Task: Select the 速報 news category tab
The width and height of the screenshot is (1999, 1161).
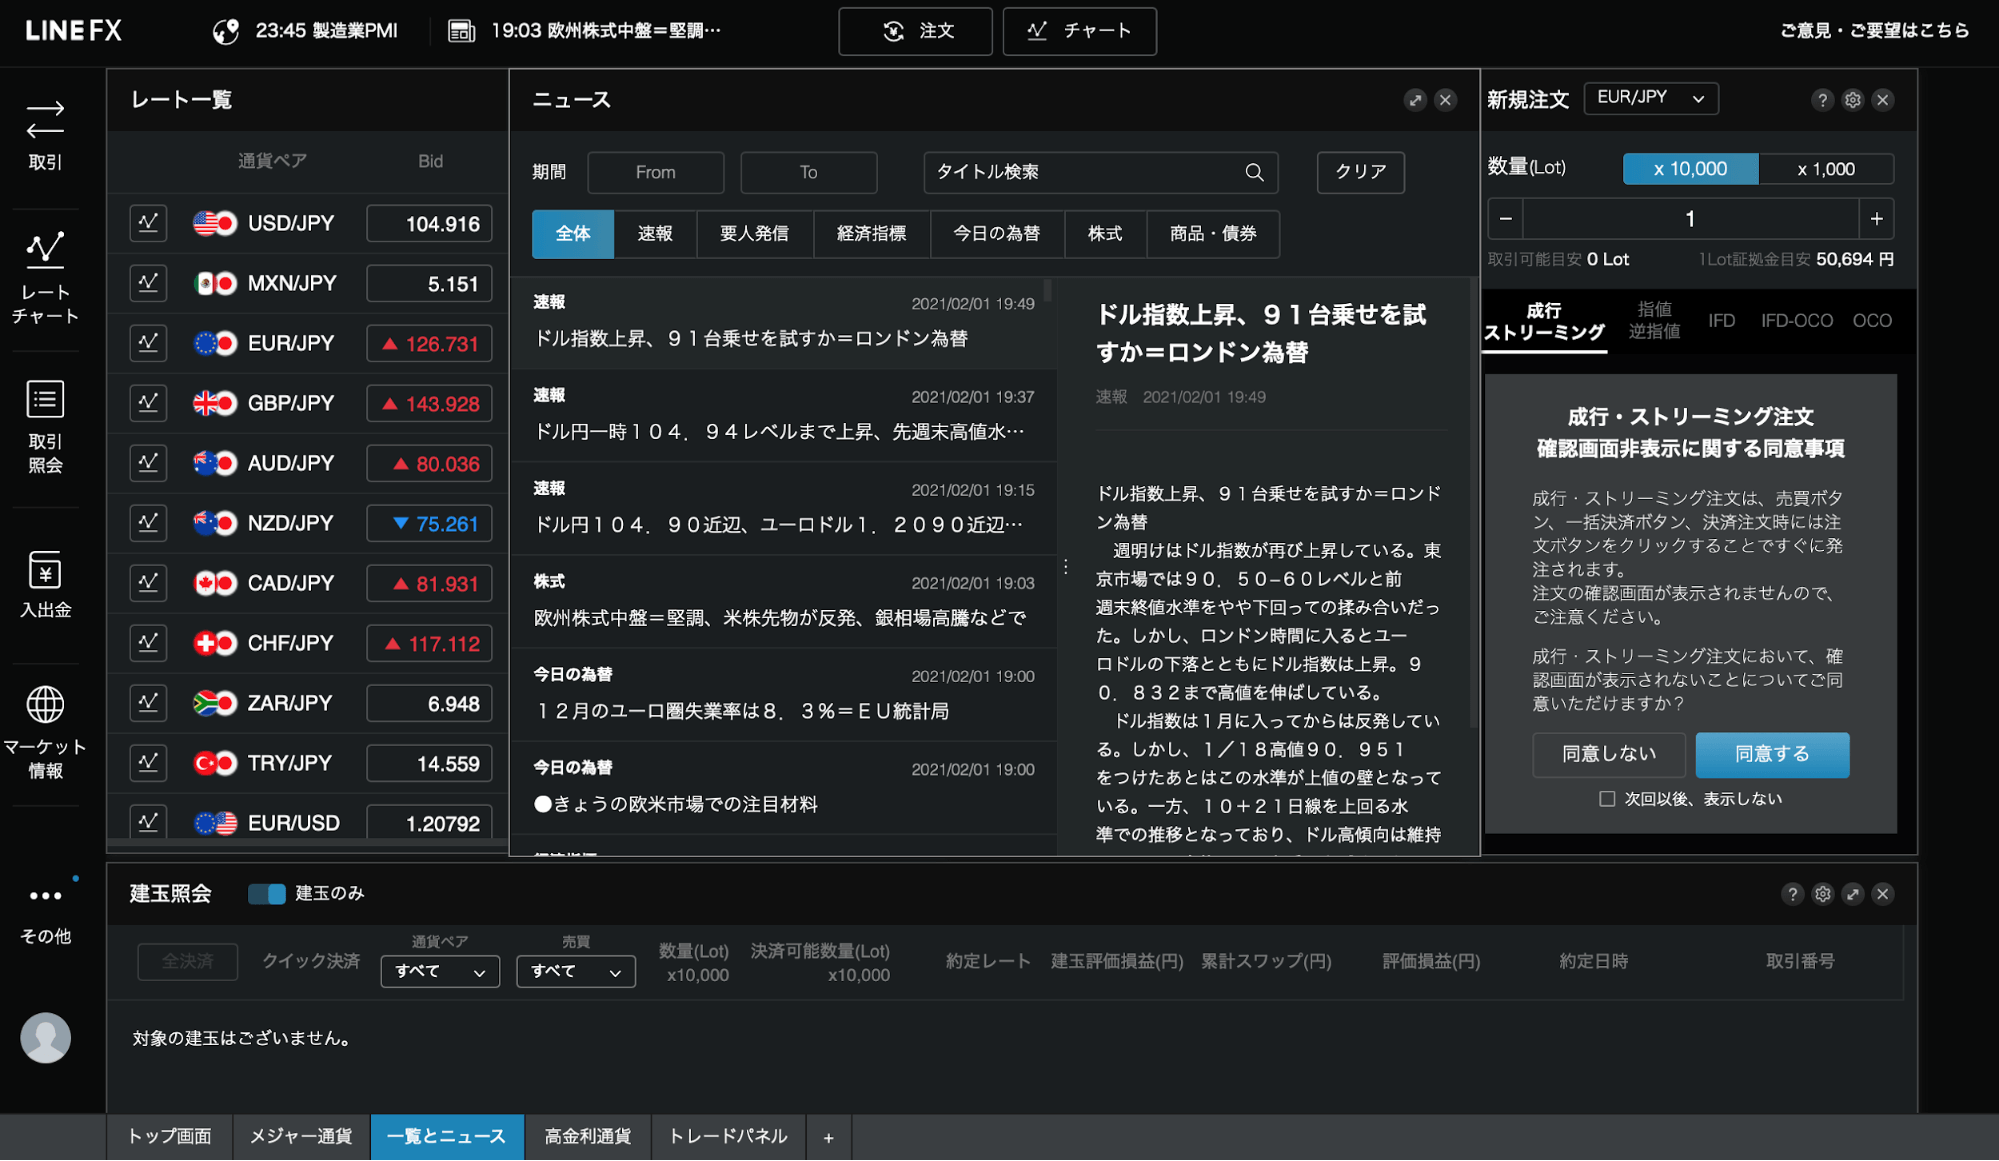Action: [655, 234]
